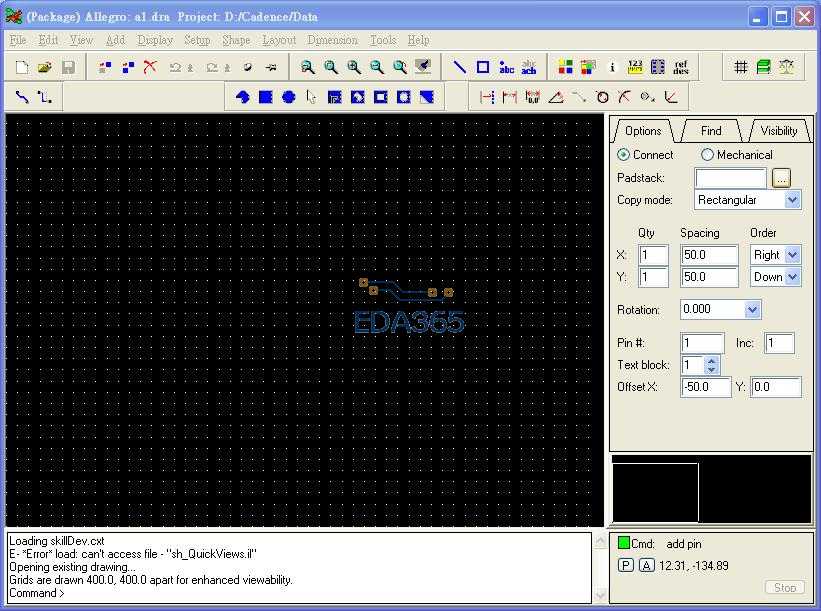Expand the Rotation dropdown

click(752, 309)
